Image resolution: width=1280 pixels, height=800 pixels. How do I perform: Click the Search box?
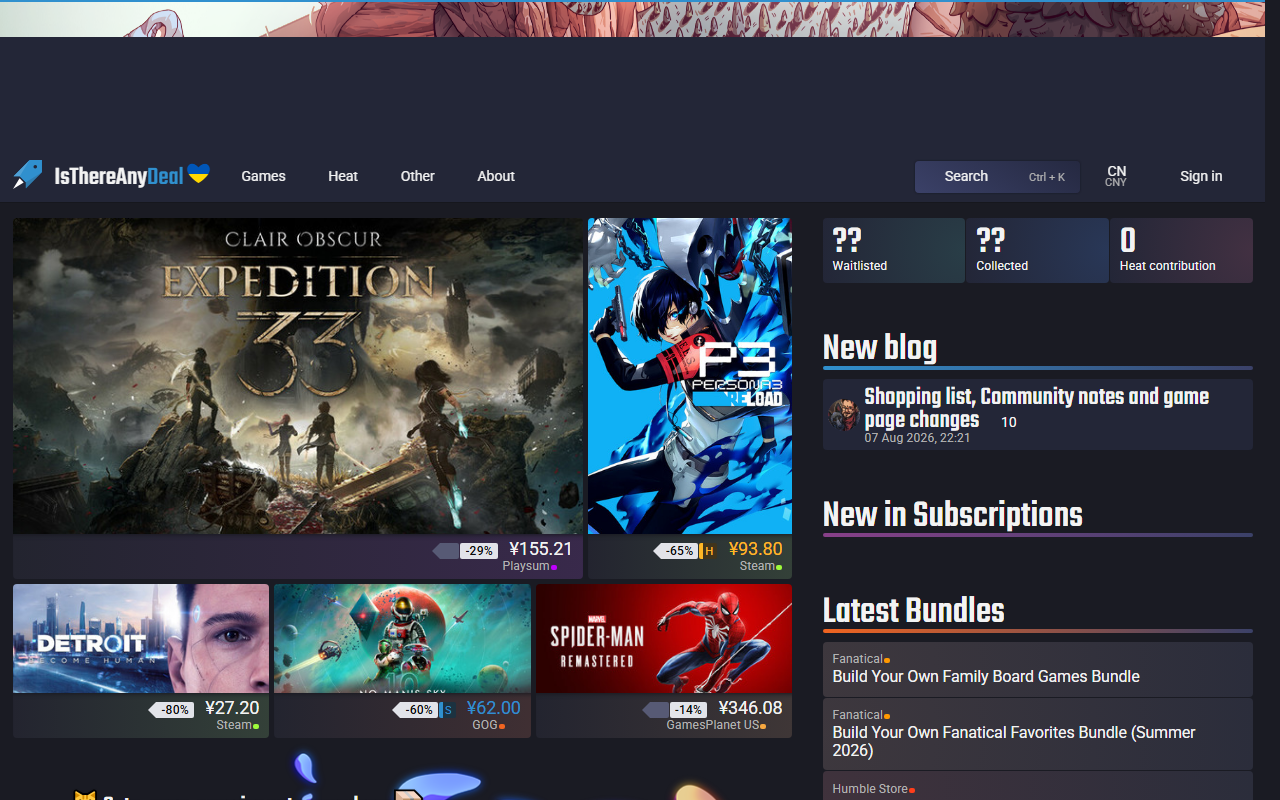[997, 177]
